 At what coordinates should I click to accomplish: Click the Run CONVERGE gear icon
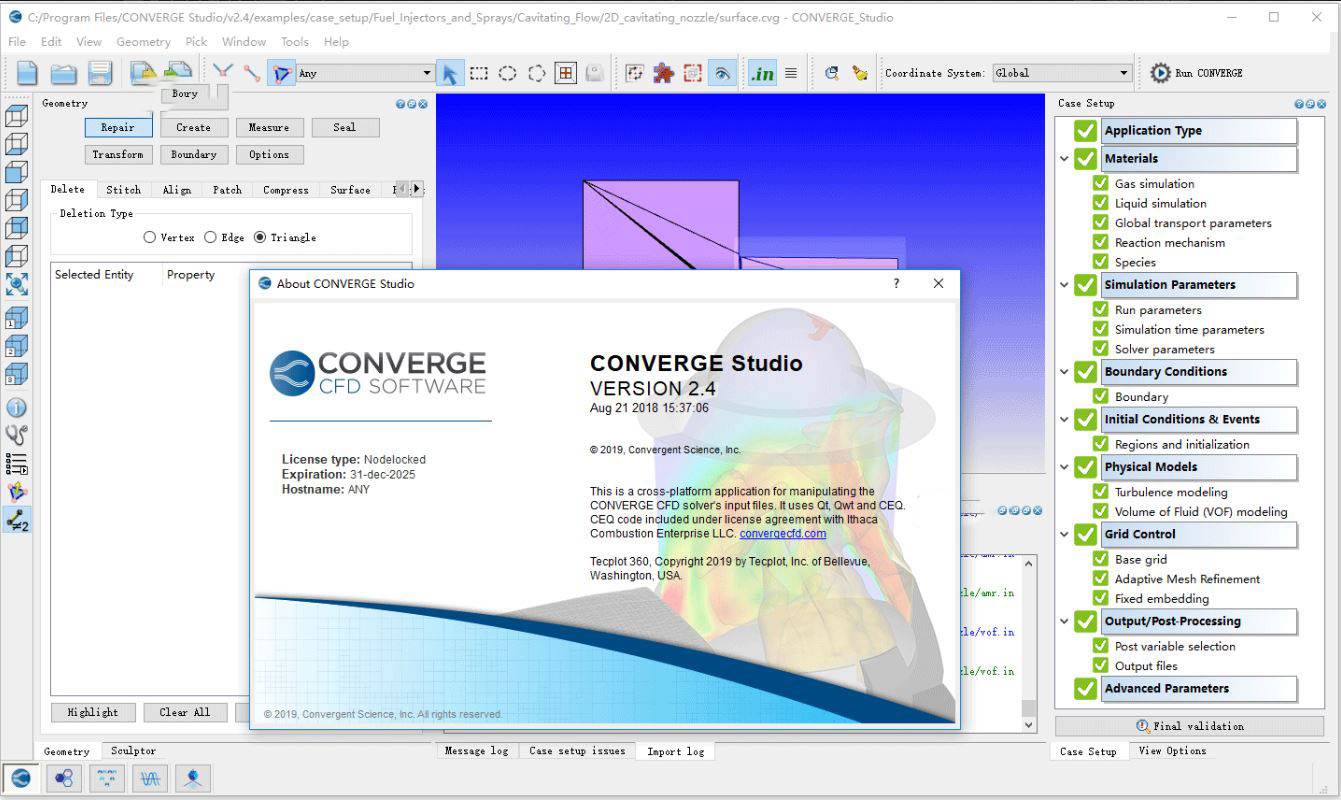[1160, 73]
